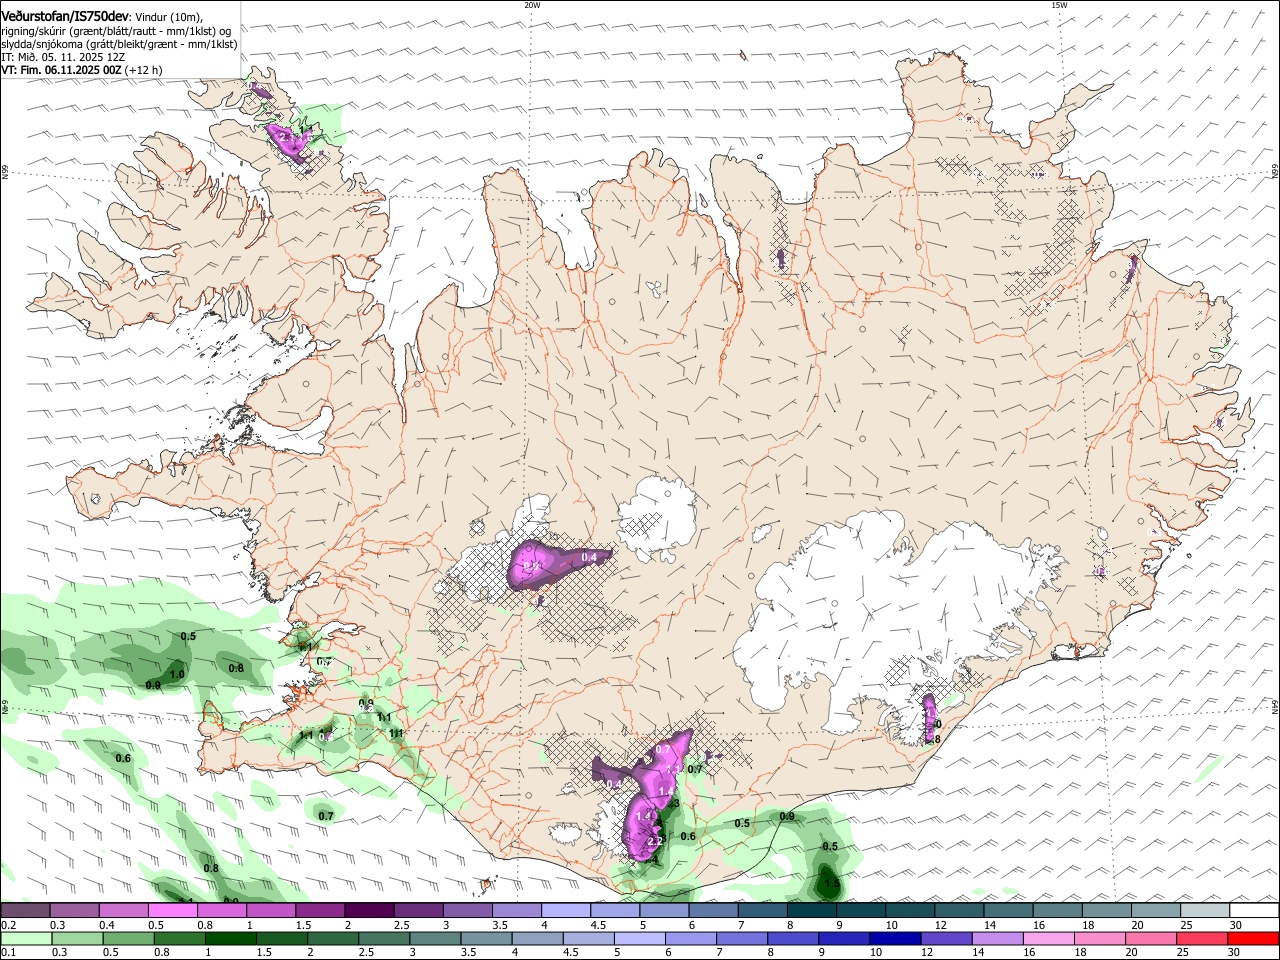Click the 20W longitude label
This screenshot has width=1280, height=960.
coord(532,5)
